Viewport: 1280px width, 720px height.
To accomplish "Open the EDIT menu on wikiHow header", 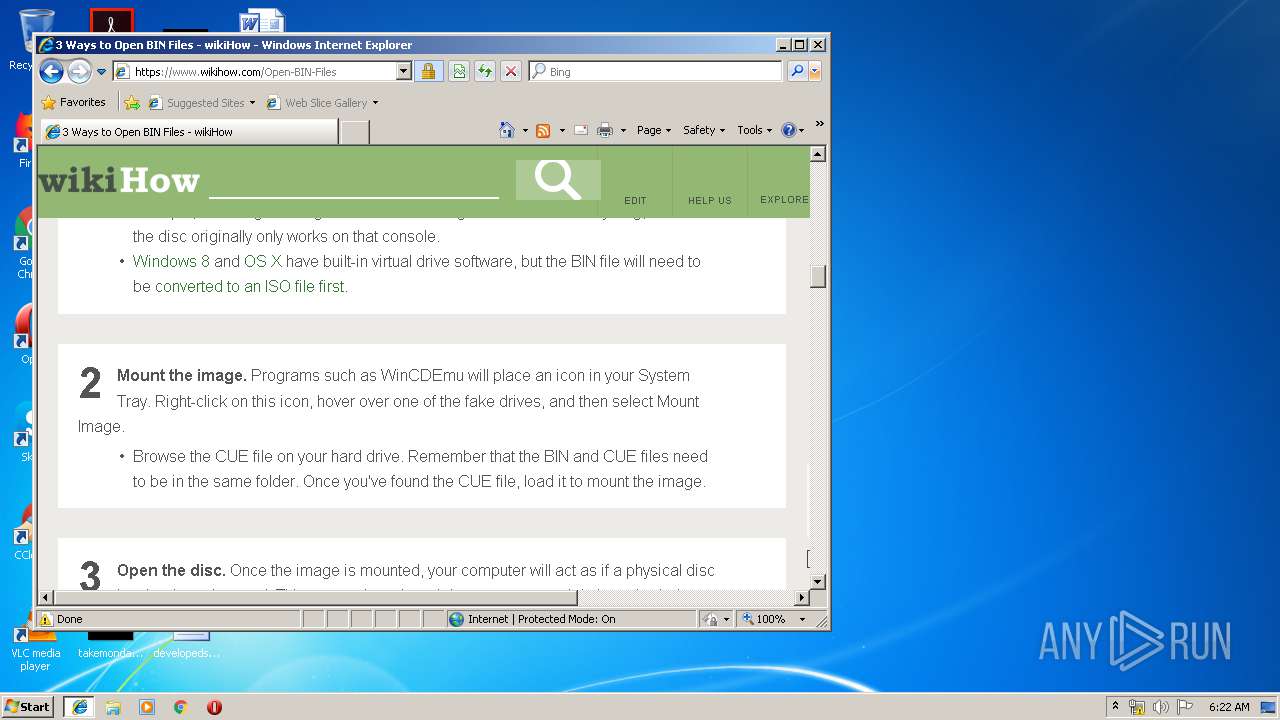I will 635,200.
